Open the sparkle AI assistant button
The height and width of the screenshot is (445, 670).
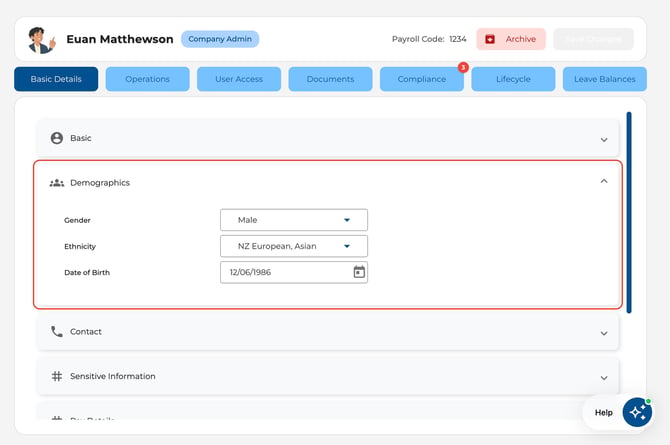[637, 413]
